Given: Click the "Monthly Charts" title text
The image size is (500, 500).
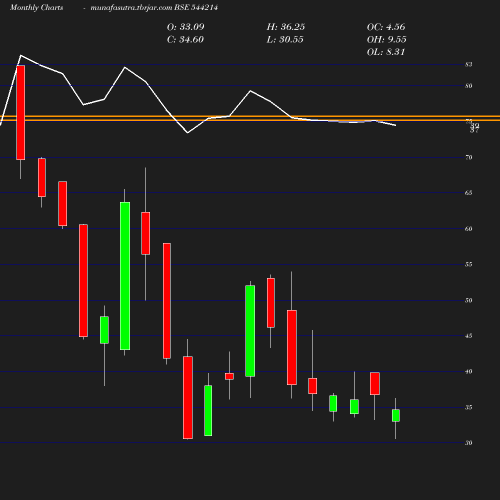Looking at the screenshot, I should [x=37, y=8].
